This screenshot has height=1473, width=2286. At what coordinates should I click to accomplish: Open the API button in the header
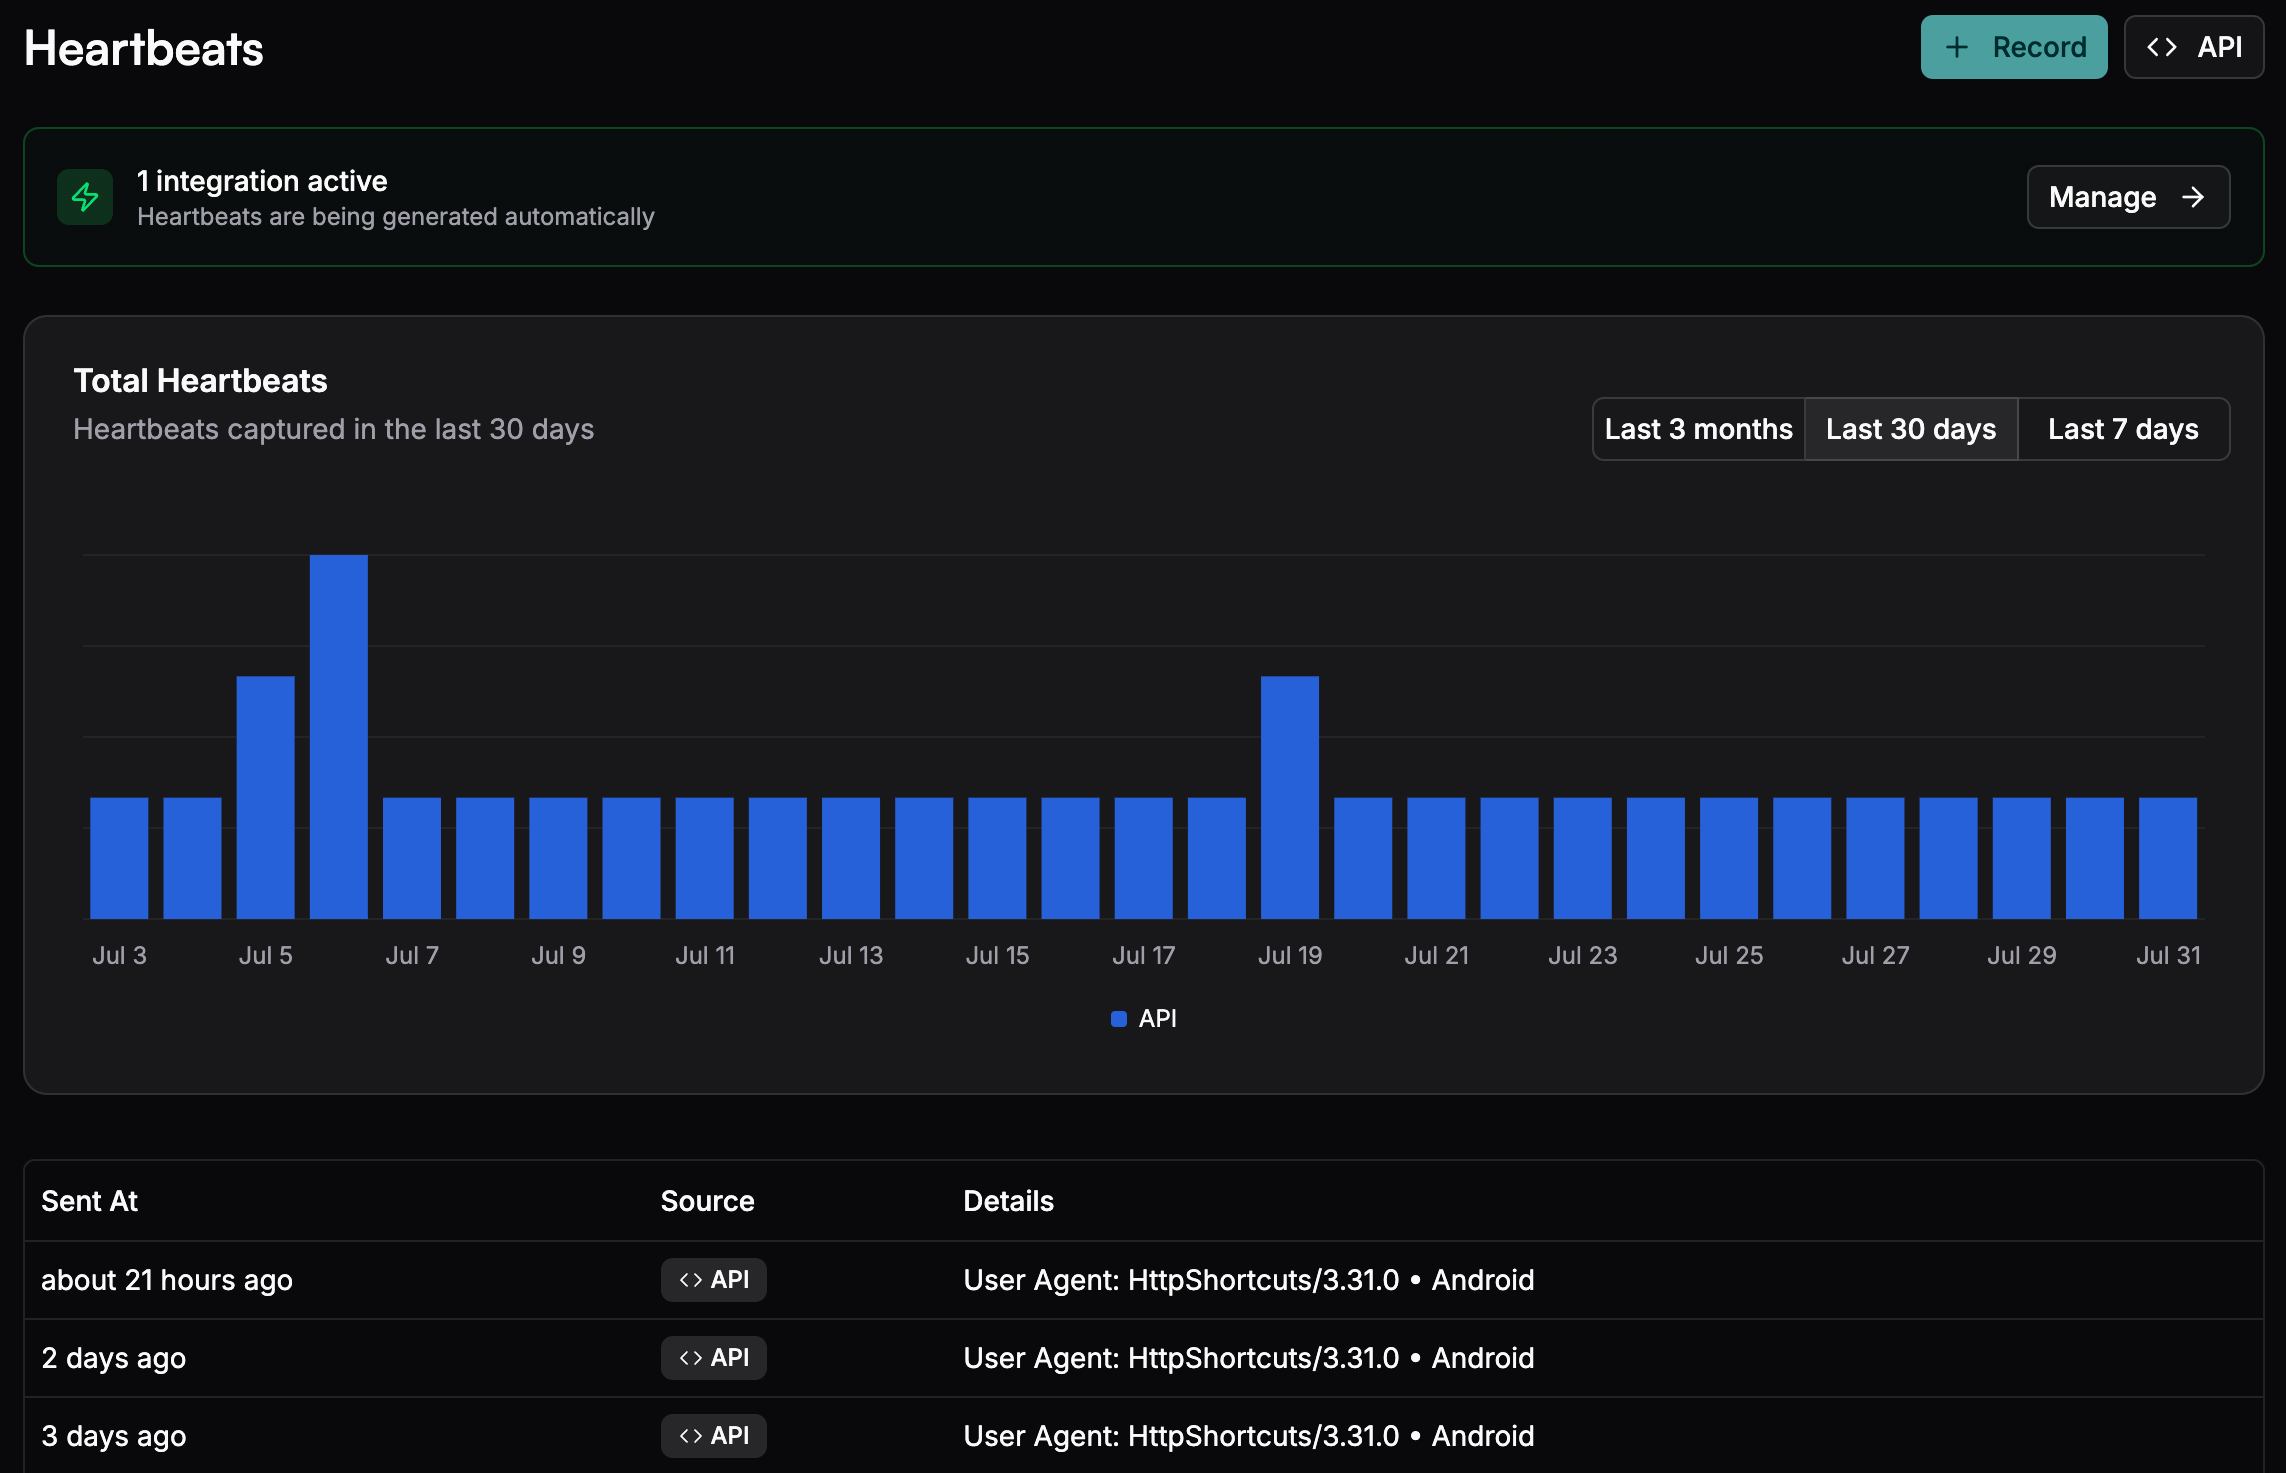click(x=2194, y=47)
